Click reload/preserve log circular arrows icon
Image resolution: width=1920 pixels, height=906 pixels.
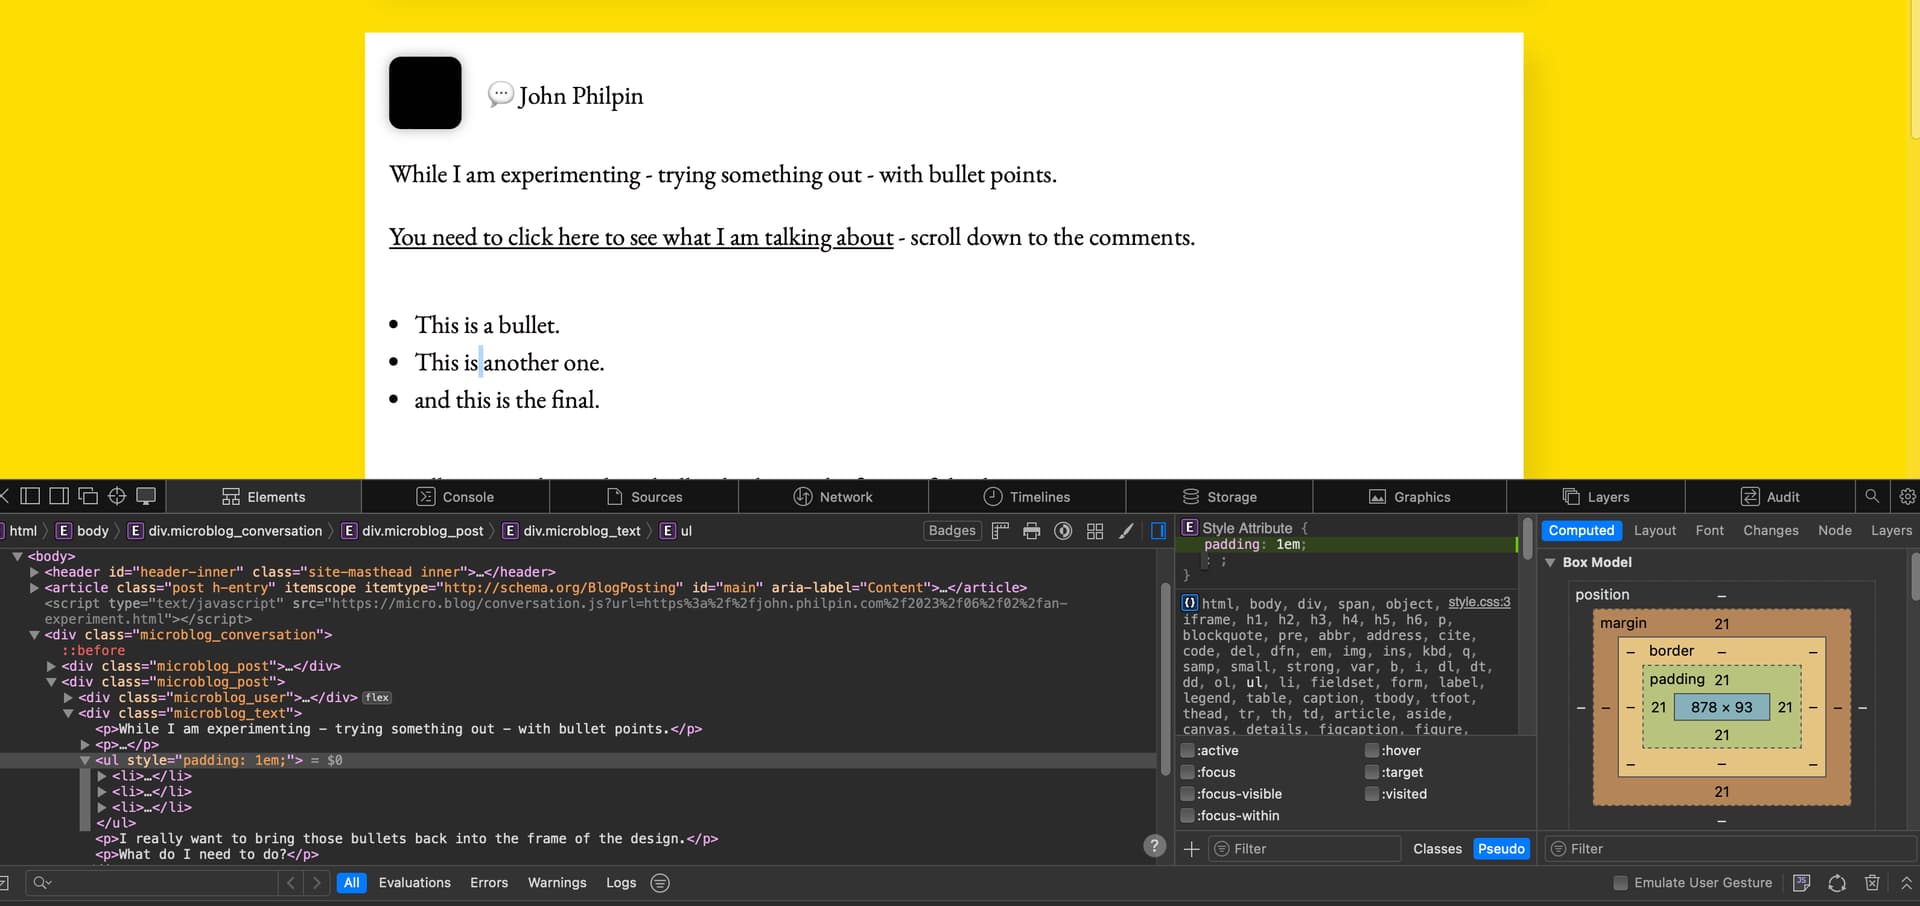tap(1837, 883)
